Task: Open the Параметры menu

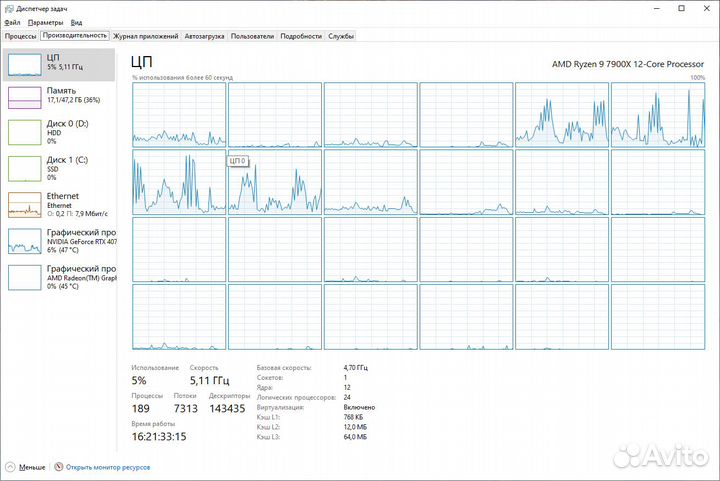Action: (x=45, y=22)
